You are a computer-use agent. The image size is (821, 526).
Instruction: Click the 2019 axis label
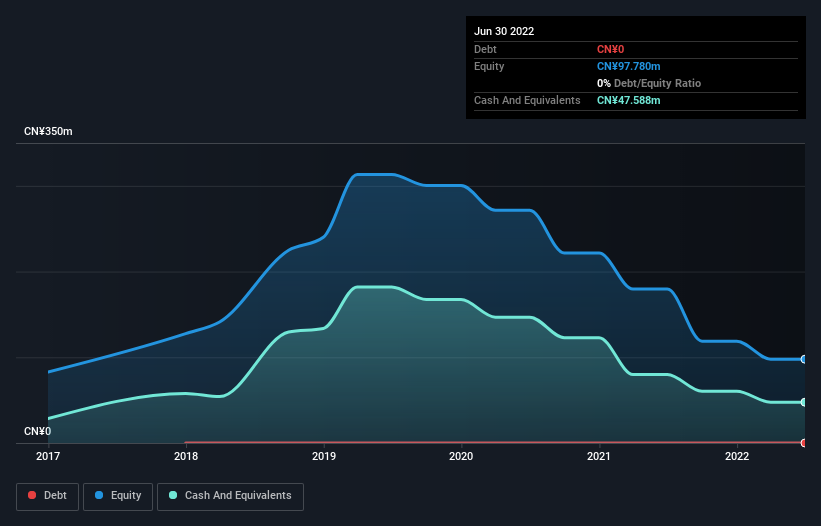click(324, 456)
